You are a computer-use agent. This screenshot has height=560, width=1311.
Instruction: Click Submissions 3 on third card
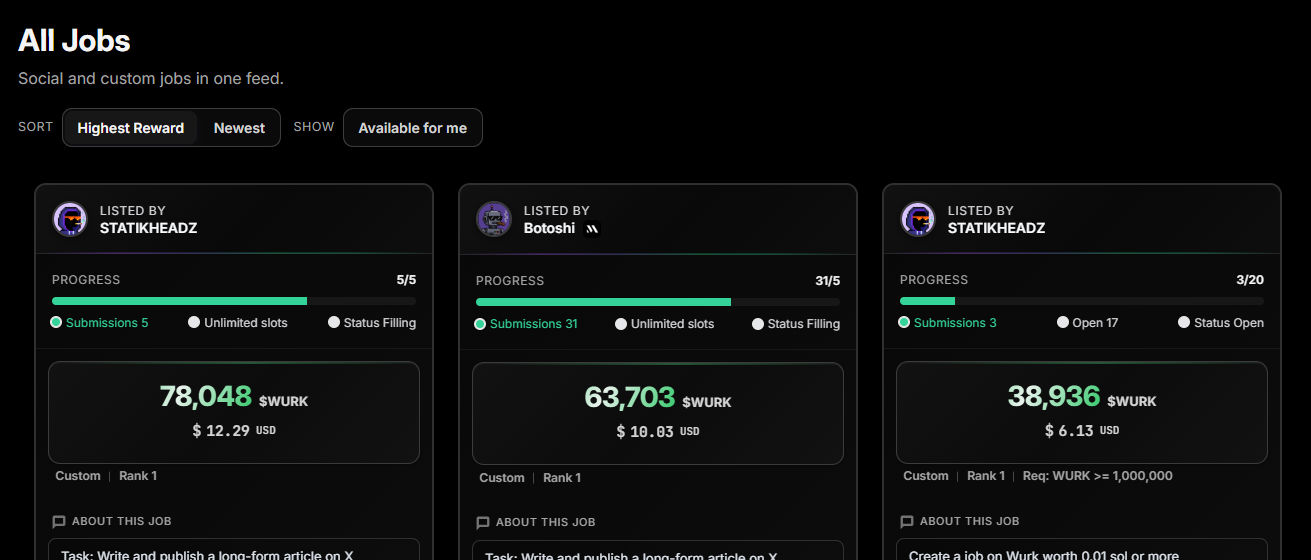point(948,322)
